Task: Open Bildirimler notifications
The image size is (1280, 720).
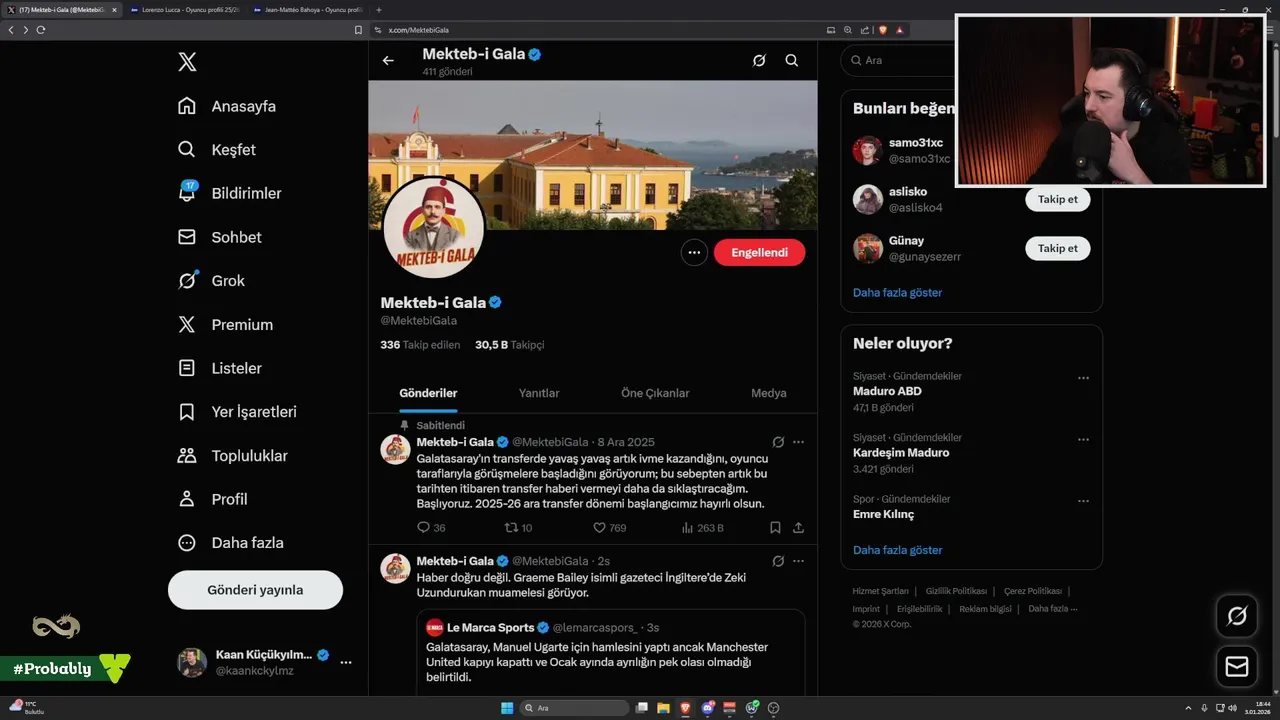Action: coord(229,193)
